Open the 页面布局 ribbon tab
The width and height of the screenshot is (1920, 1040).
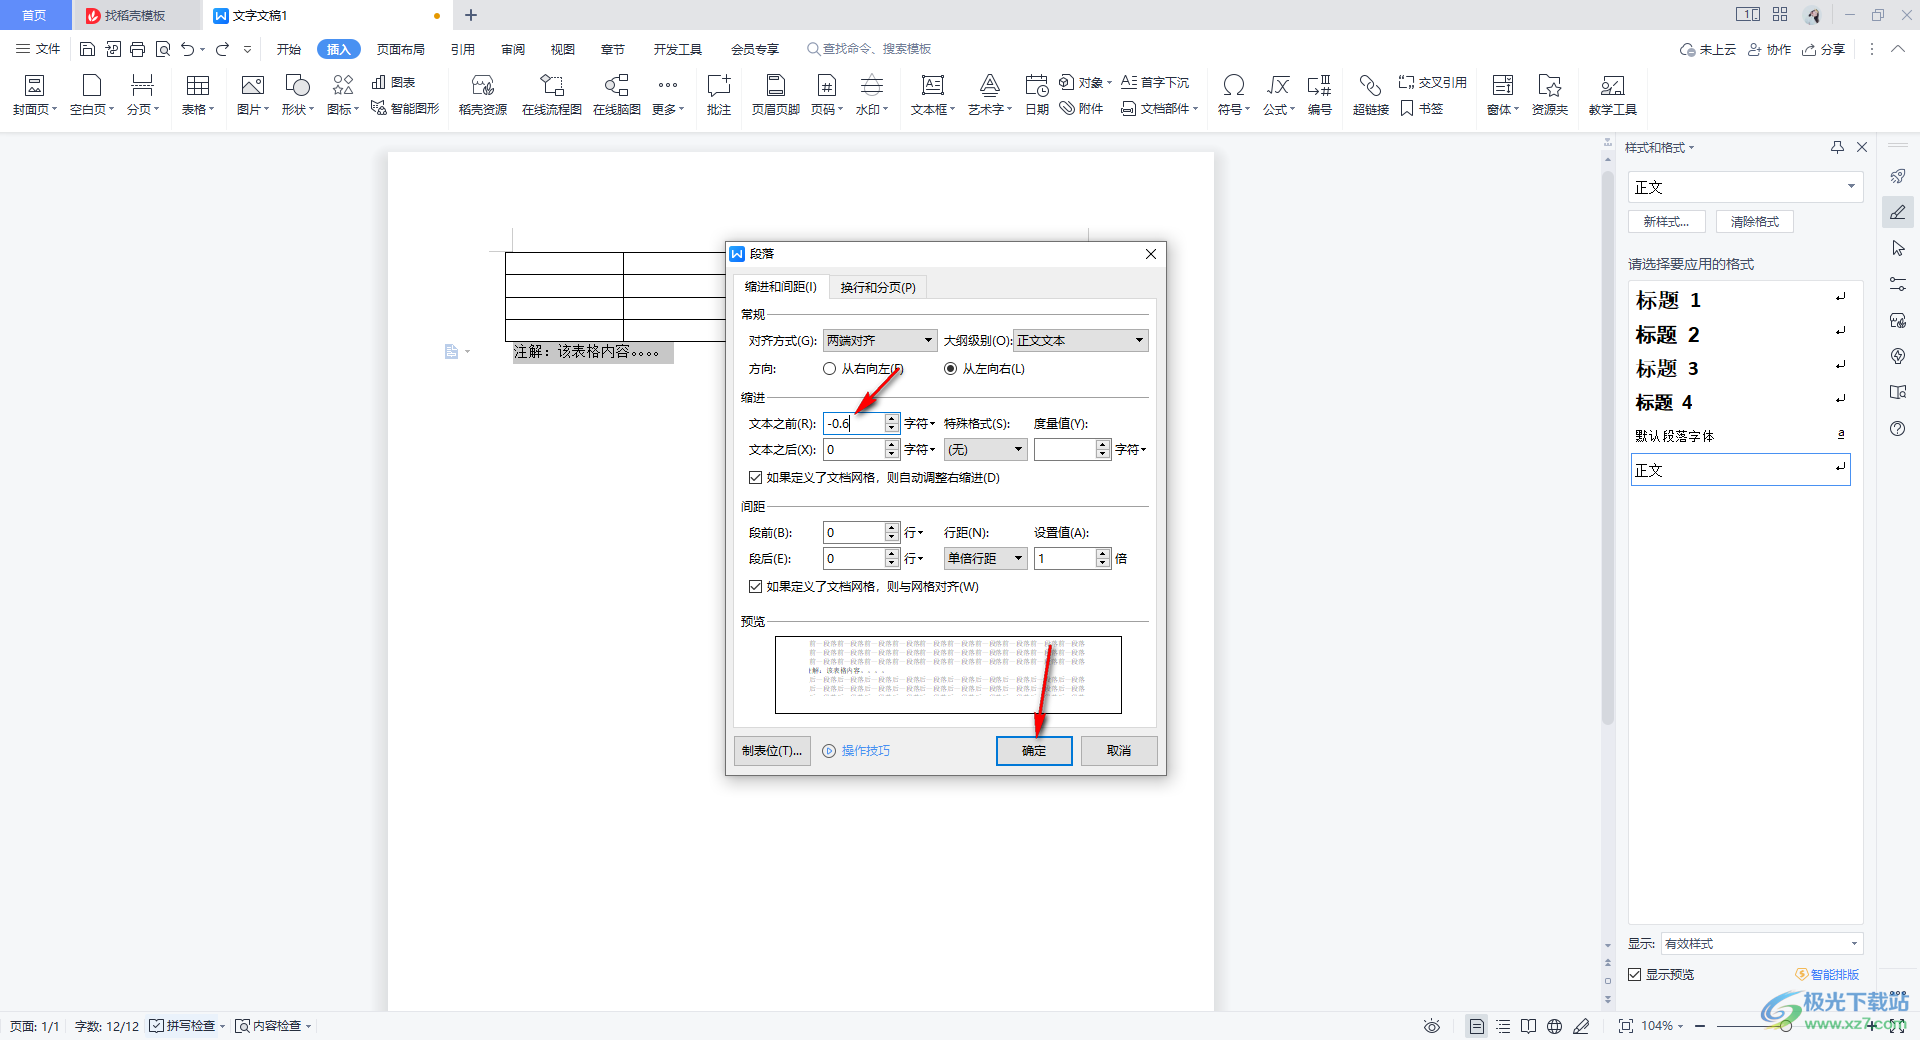coord(401,49)
